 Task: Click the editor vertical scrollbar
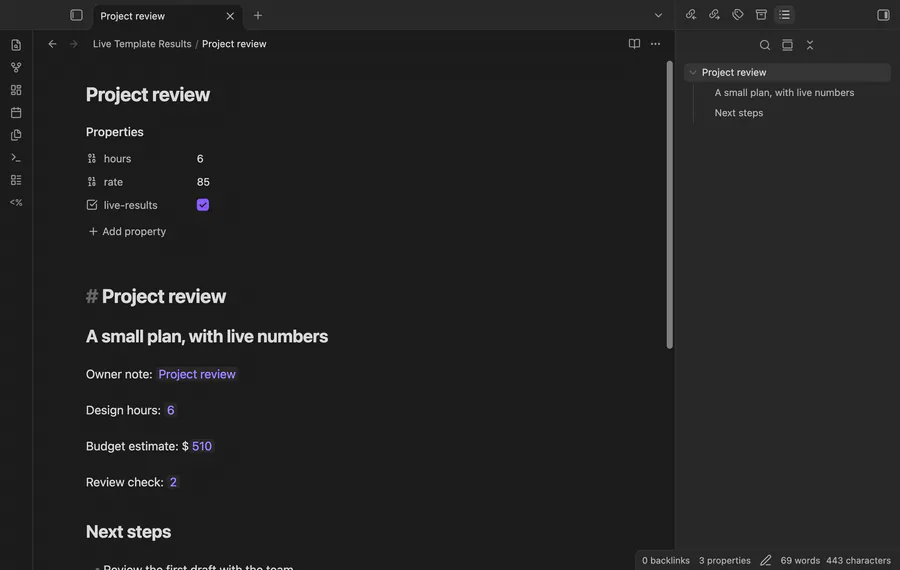tap(669, 204)
